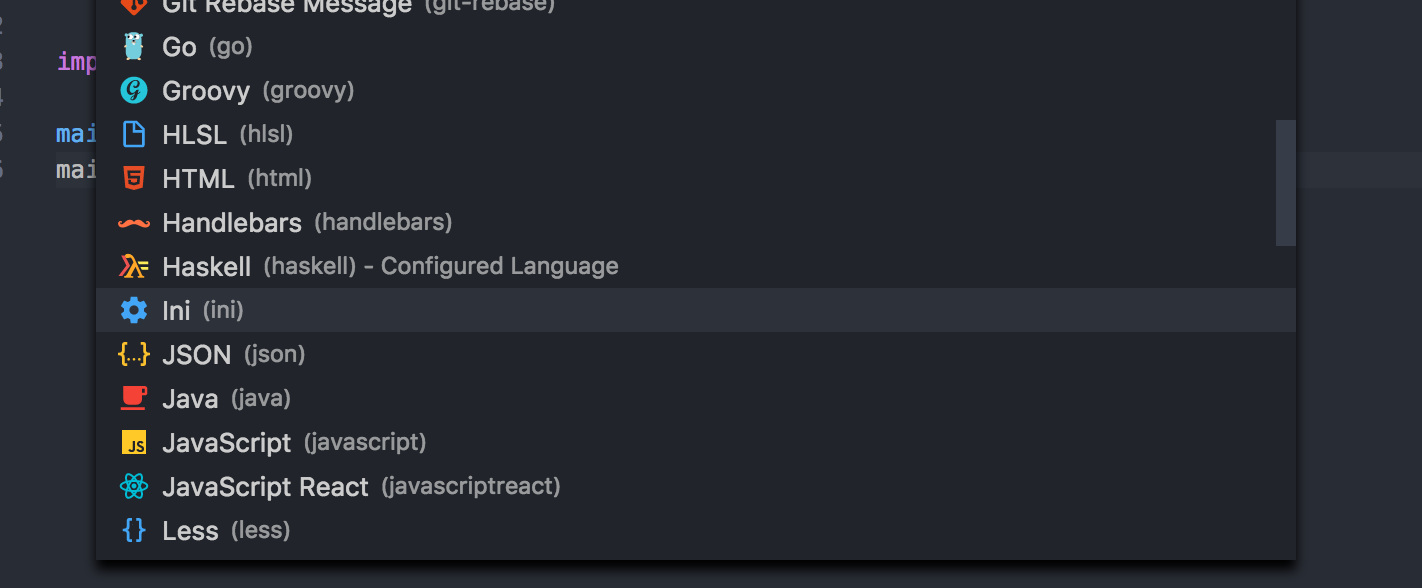
Task: Click the HTML5 shield icon
Action: click(x=133, y=178)
